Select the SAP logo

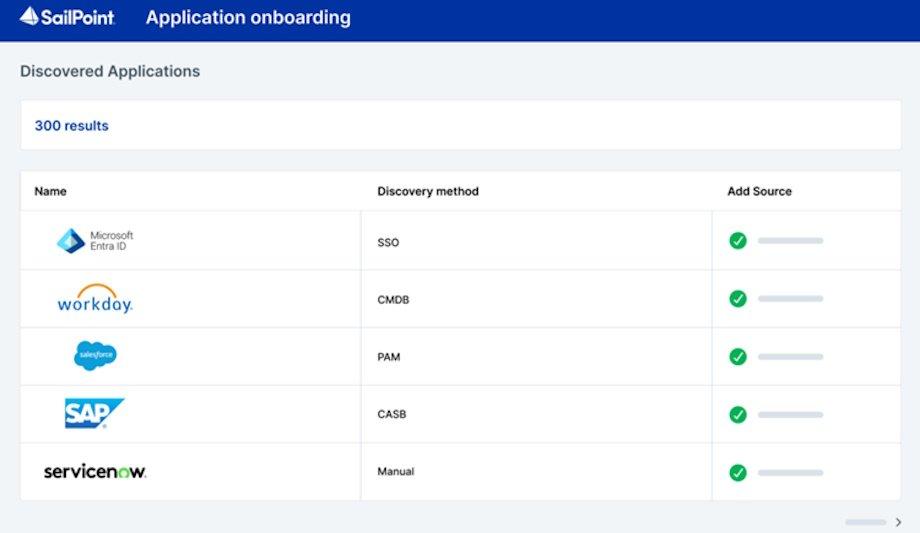click(x=94, y=413)
